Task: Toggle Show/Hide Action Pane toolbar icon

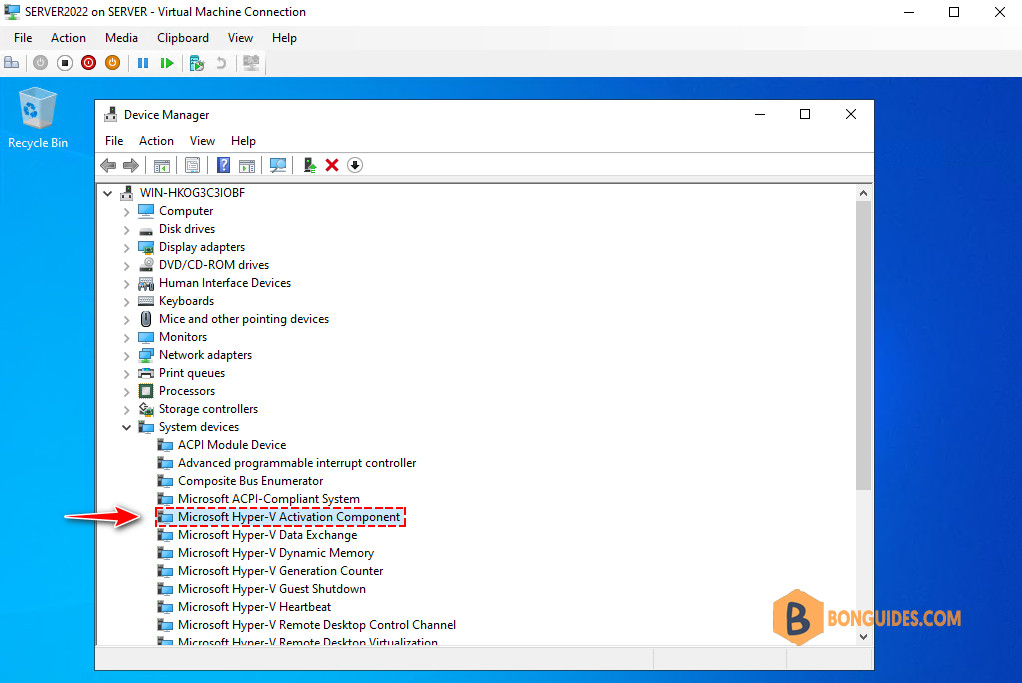Action: click(x=247, y=166)
